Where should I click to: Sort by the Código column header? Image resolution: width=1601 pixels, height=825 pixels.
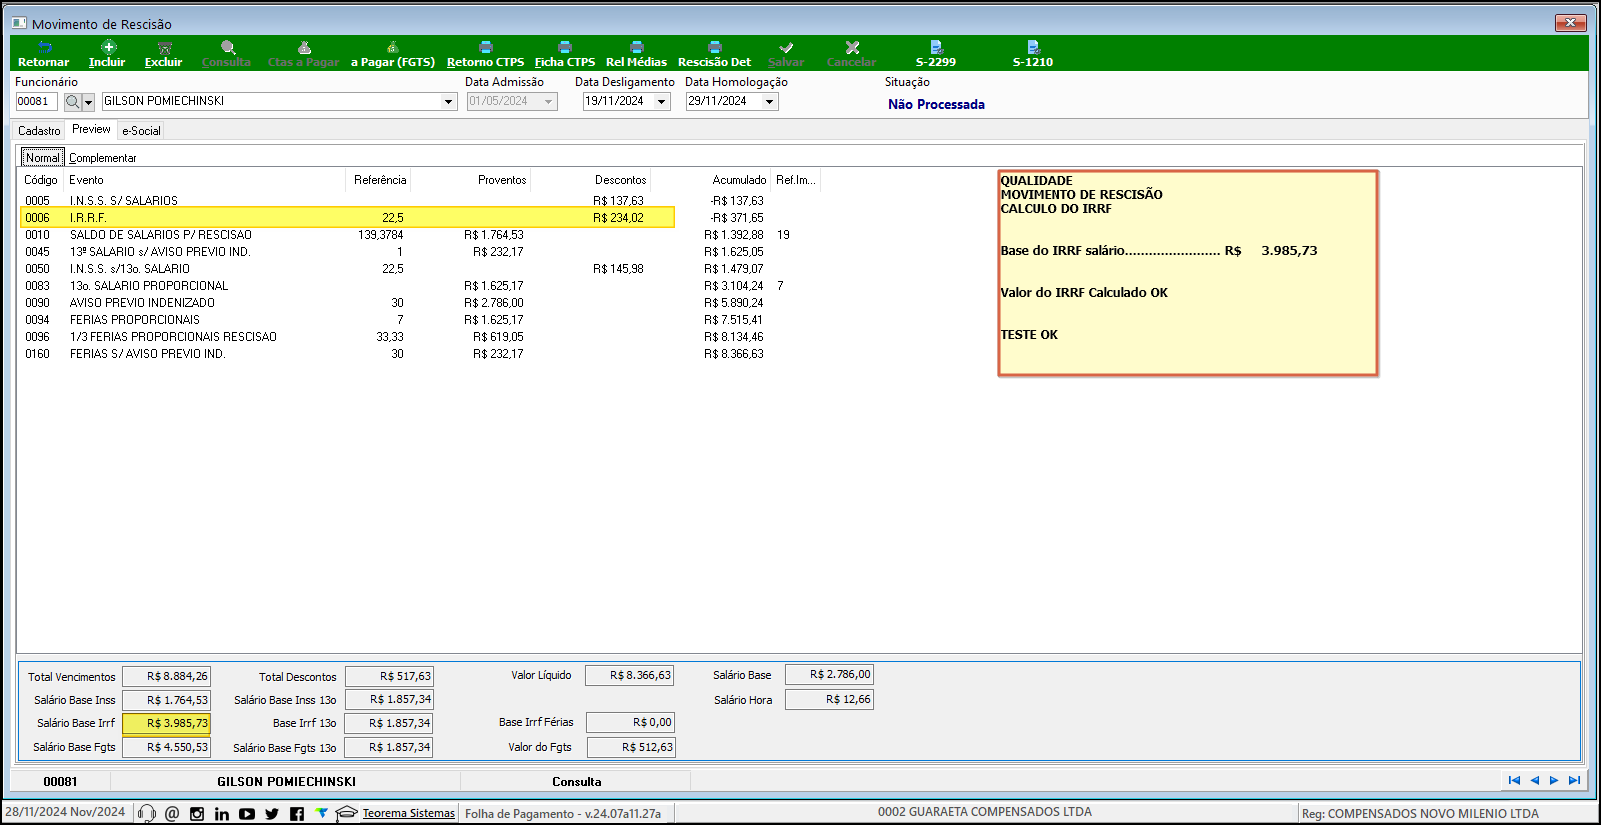click(41, 180)
